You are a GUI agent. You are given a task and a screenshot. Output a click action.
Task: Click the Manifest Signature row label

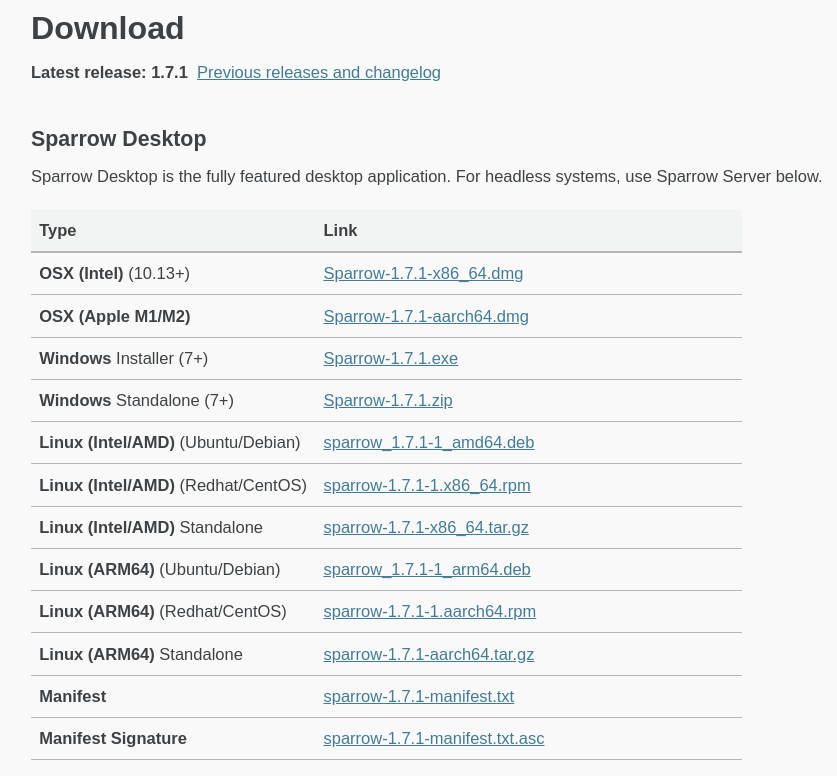click(x=113, y=739)
